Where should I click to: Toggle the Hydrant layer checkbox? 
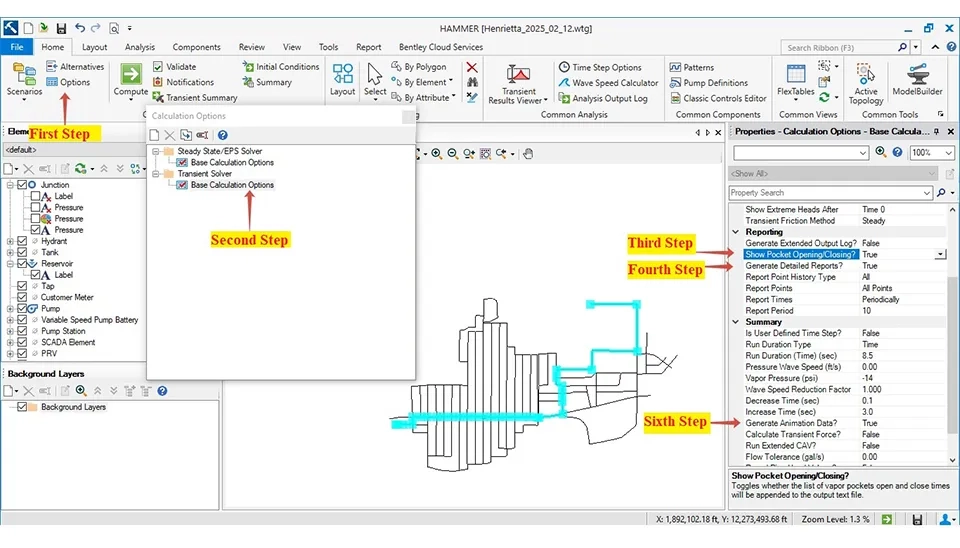(23, 241)
